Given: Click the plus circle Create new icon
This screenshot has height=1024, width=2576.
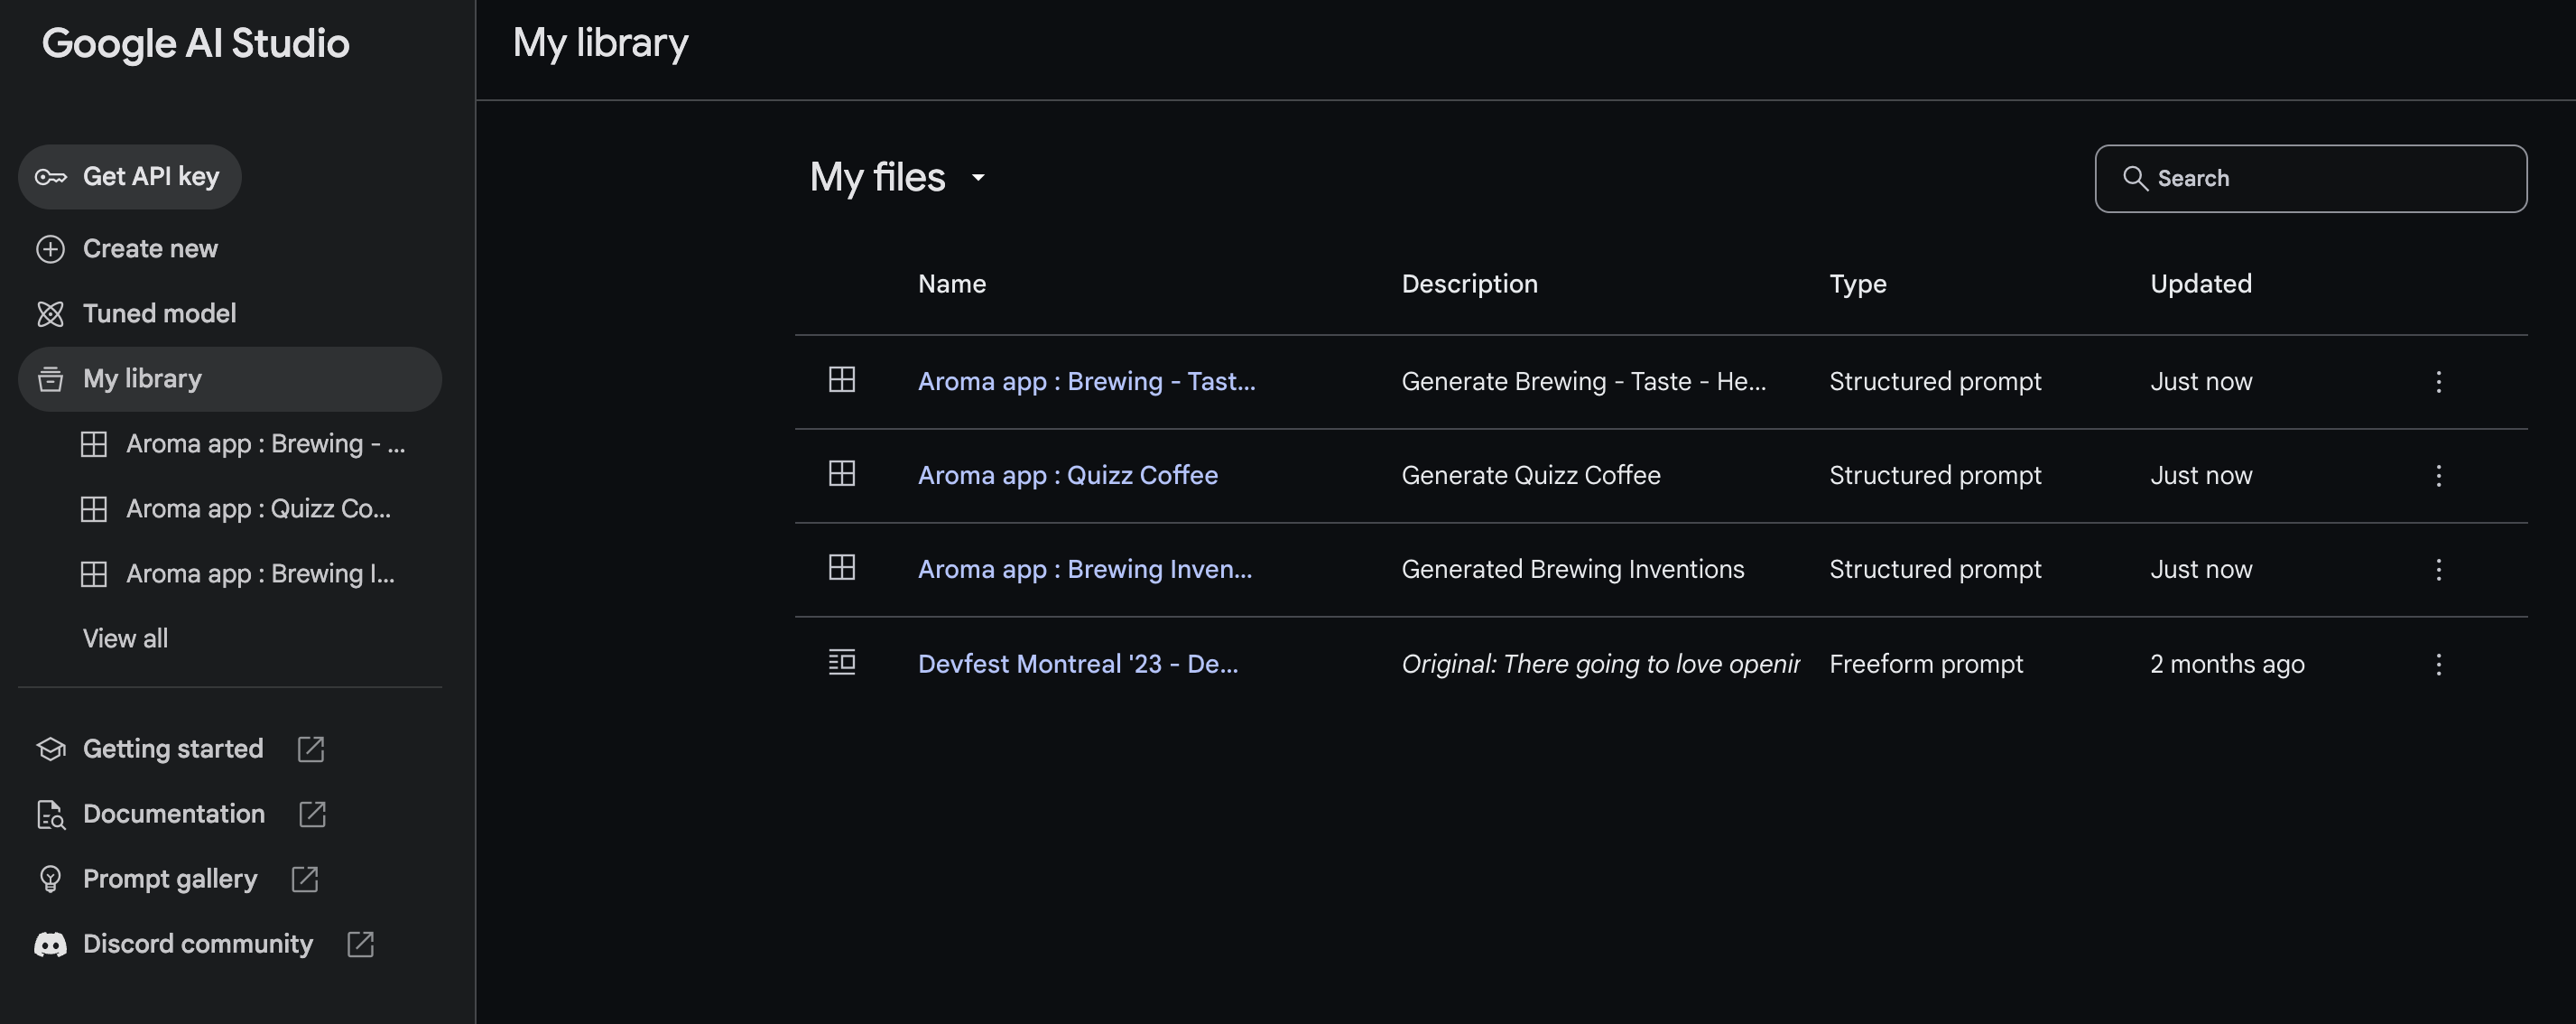Looking at the screenshot, I should tap(50, 249).
